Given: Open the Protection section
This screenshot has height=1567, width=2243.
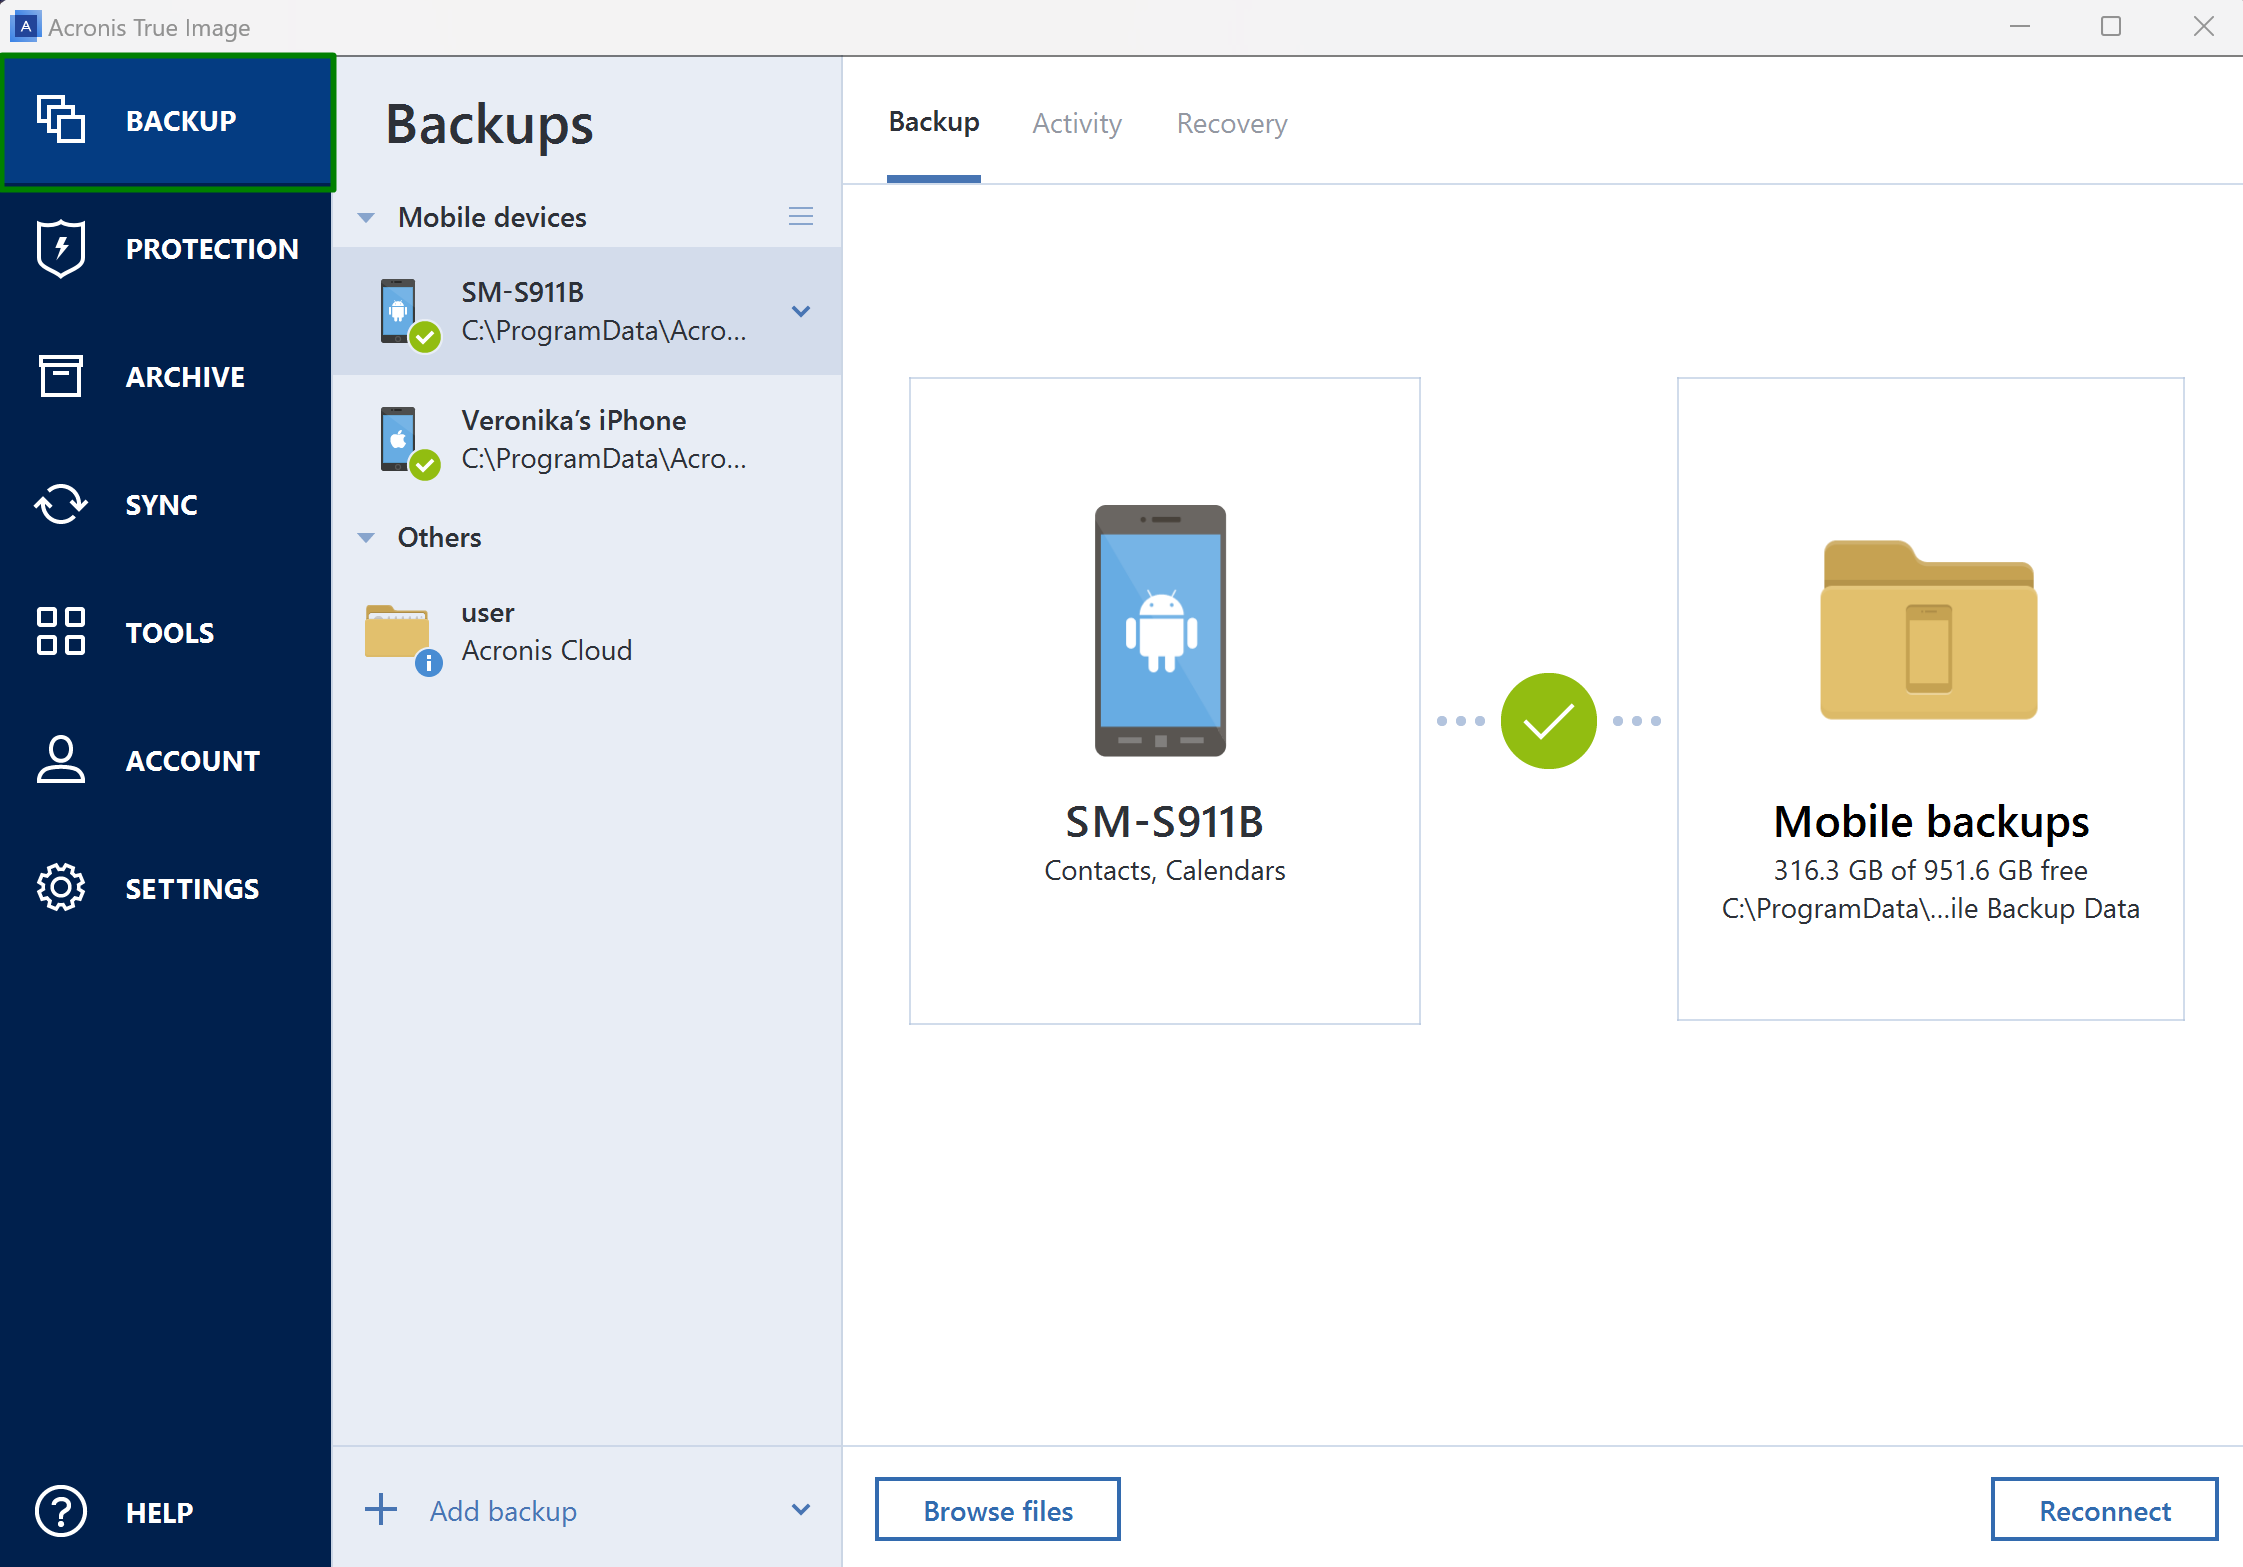Looking at the screenshot, I should click(167, 248).
